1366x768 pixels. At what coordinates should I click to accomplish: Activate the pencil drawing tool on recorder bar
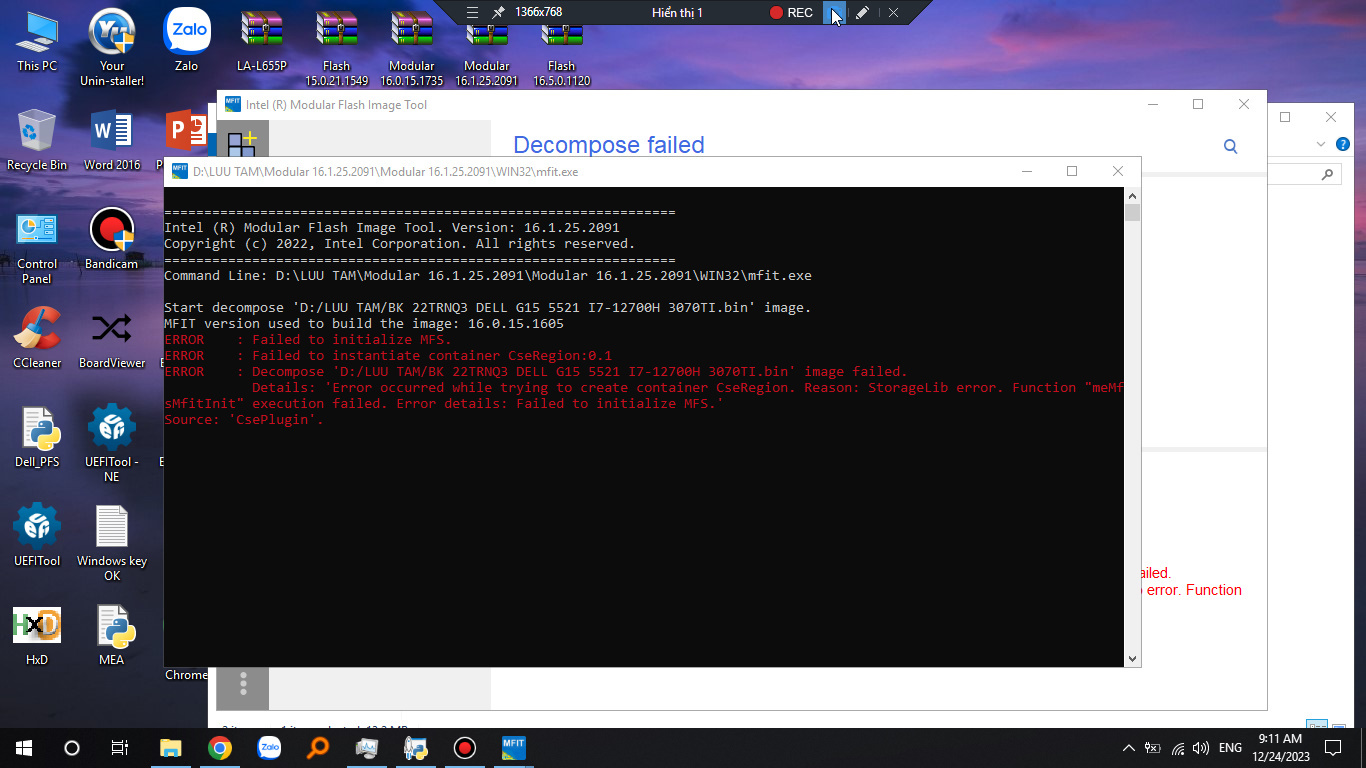tap(862, 13)
